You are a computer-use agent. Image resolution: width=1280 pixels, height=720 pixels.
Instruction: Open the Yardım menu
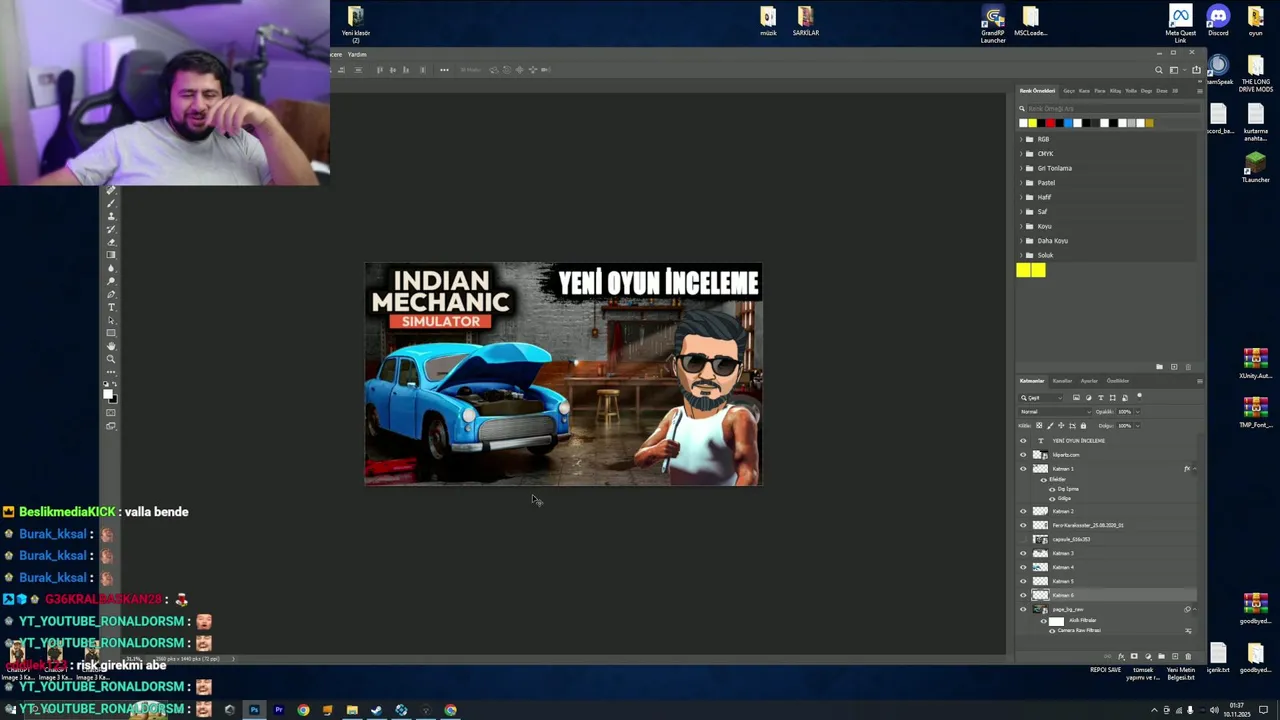[357, 55]
